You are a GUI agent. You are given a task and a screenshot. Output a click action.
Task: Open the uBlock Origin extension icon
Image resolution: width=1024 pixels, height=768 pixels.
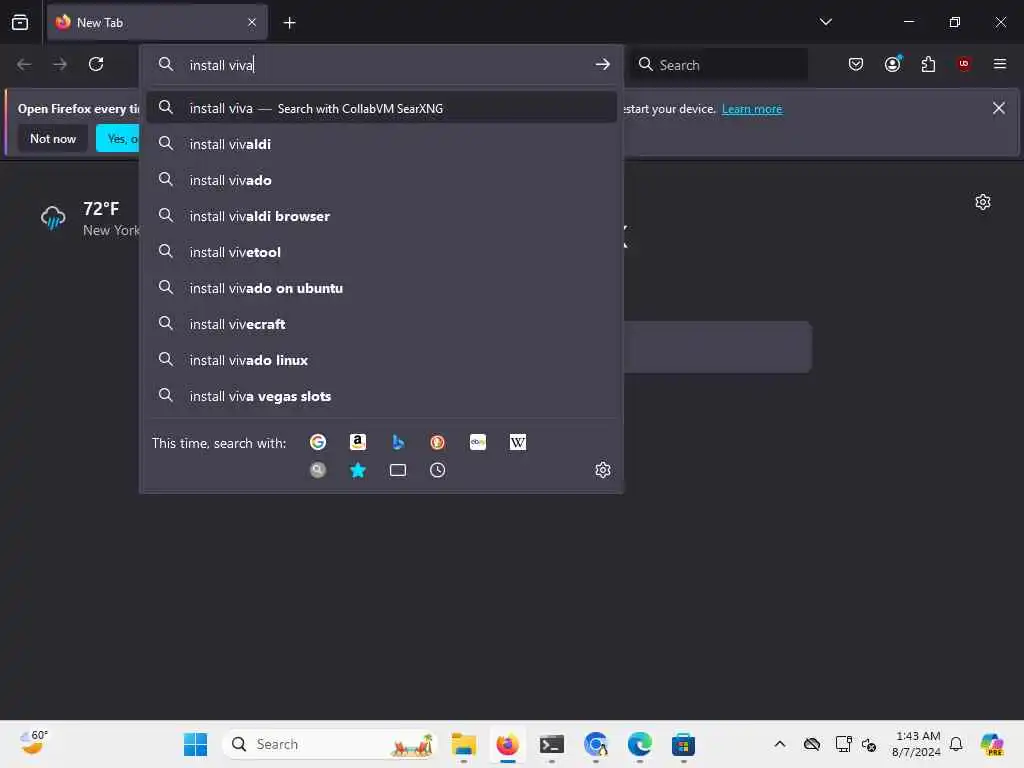964,64
